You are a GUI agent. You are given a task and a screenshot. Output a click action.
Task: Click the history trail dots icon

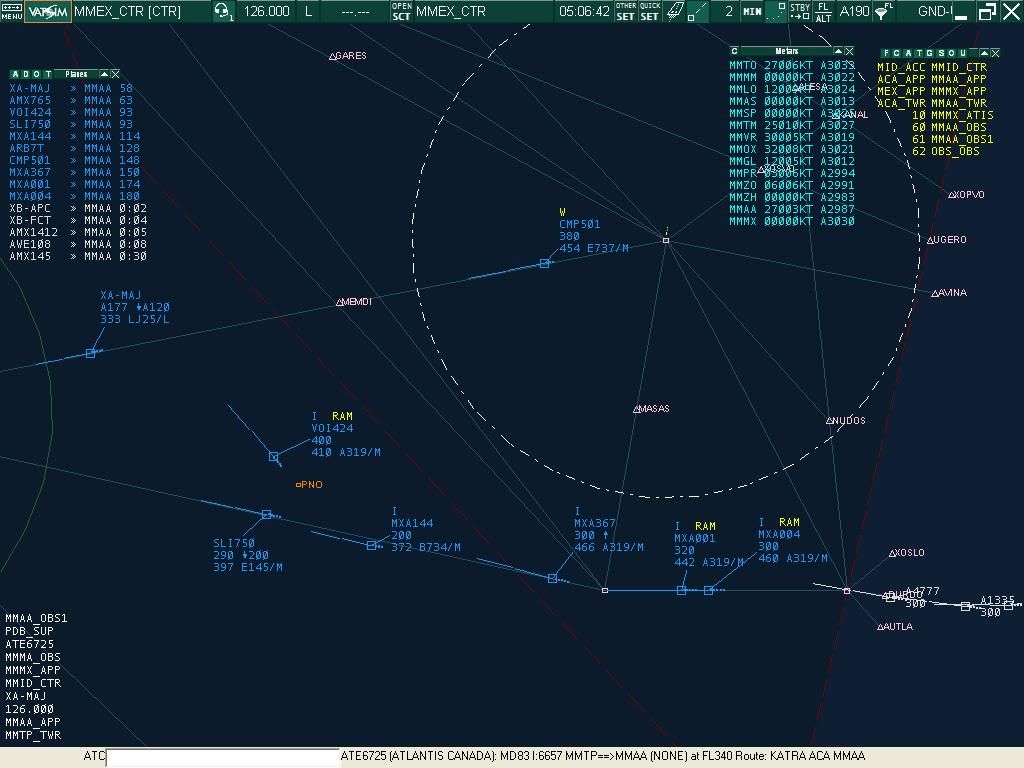pos(774,12)
